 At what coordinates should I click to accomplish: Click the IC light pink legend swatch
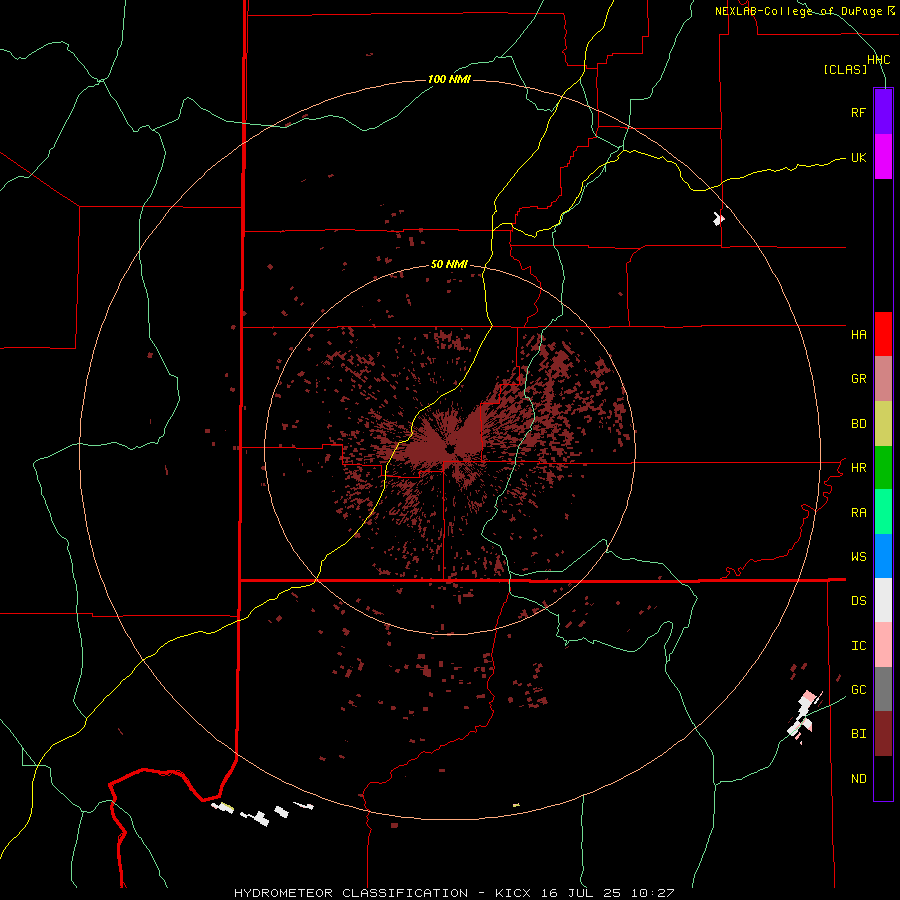click(883, 645)
